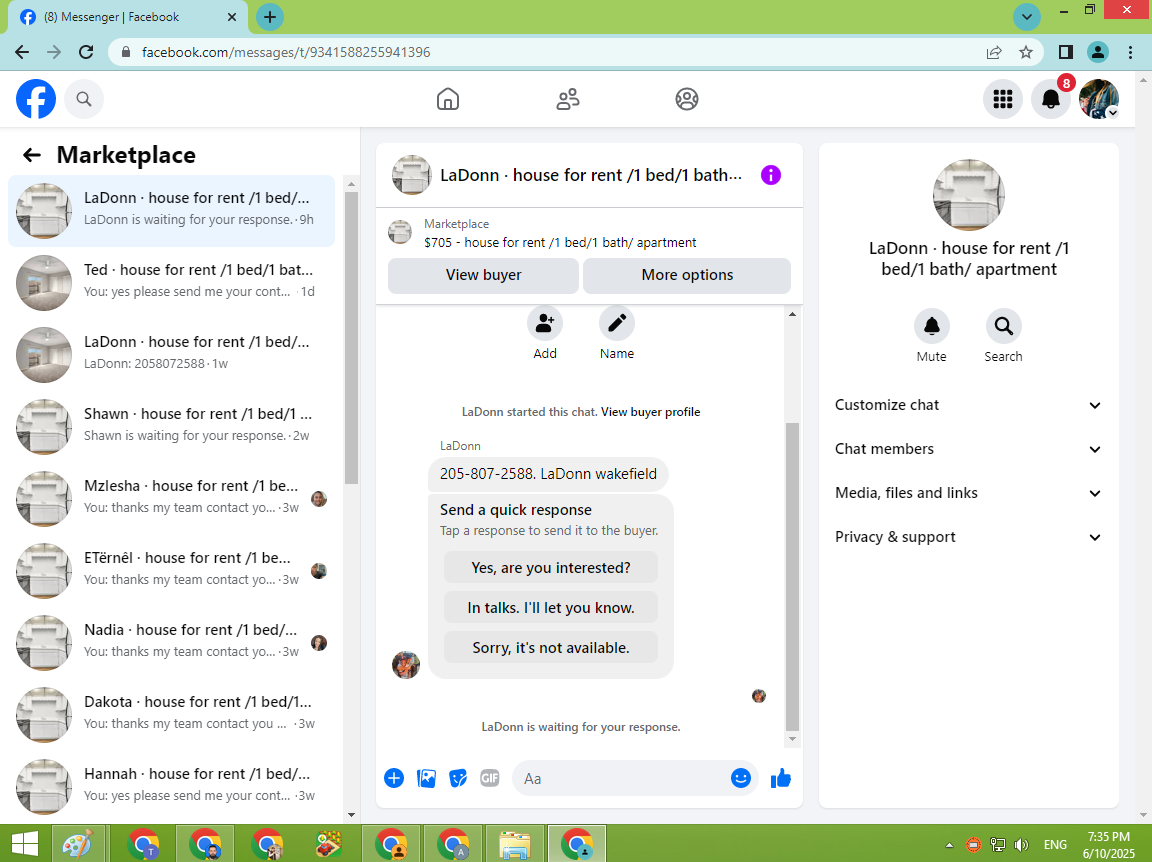Open the account profile picture menu
Screen dimensions: 1152x862
[x=1098, y=99]
